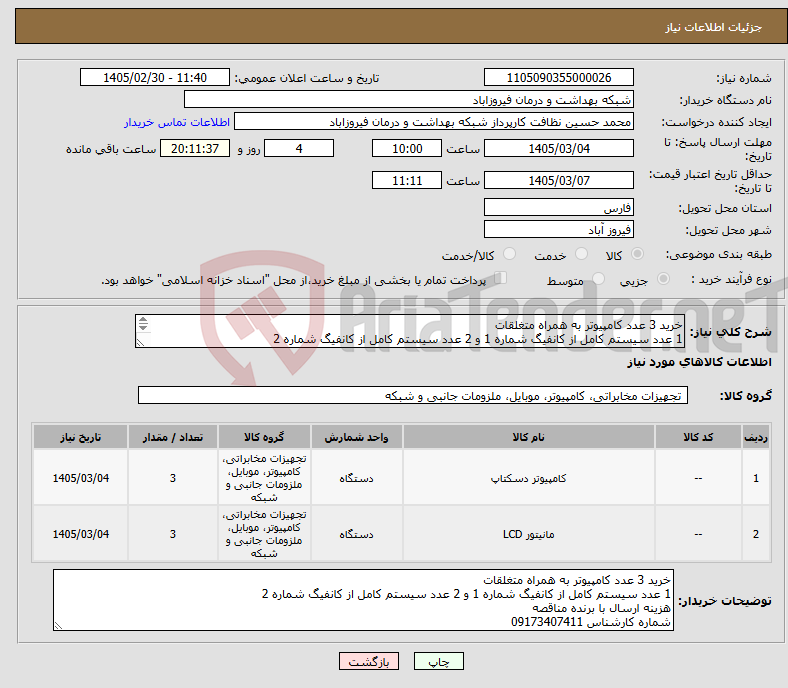Click the تاریخ نیاز column header
The height and width of the screenshot is (688, 788).
point(80,437)
